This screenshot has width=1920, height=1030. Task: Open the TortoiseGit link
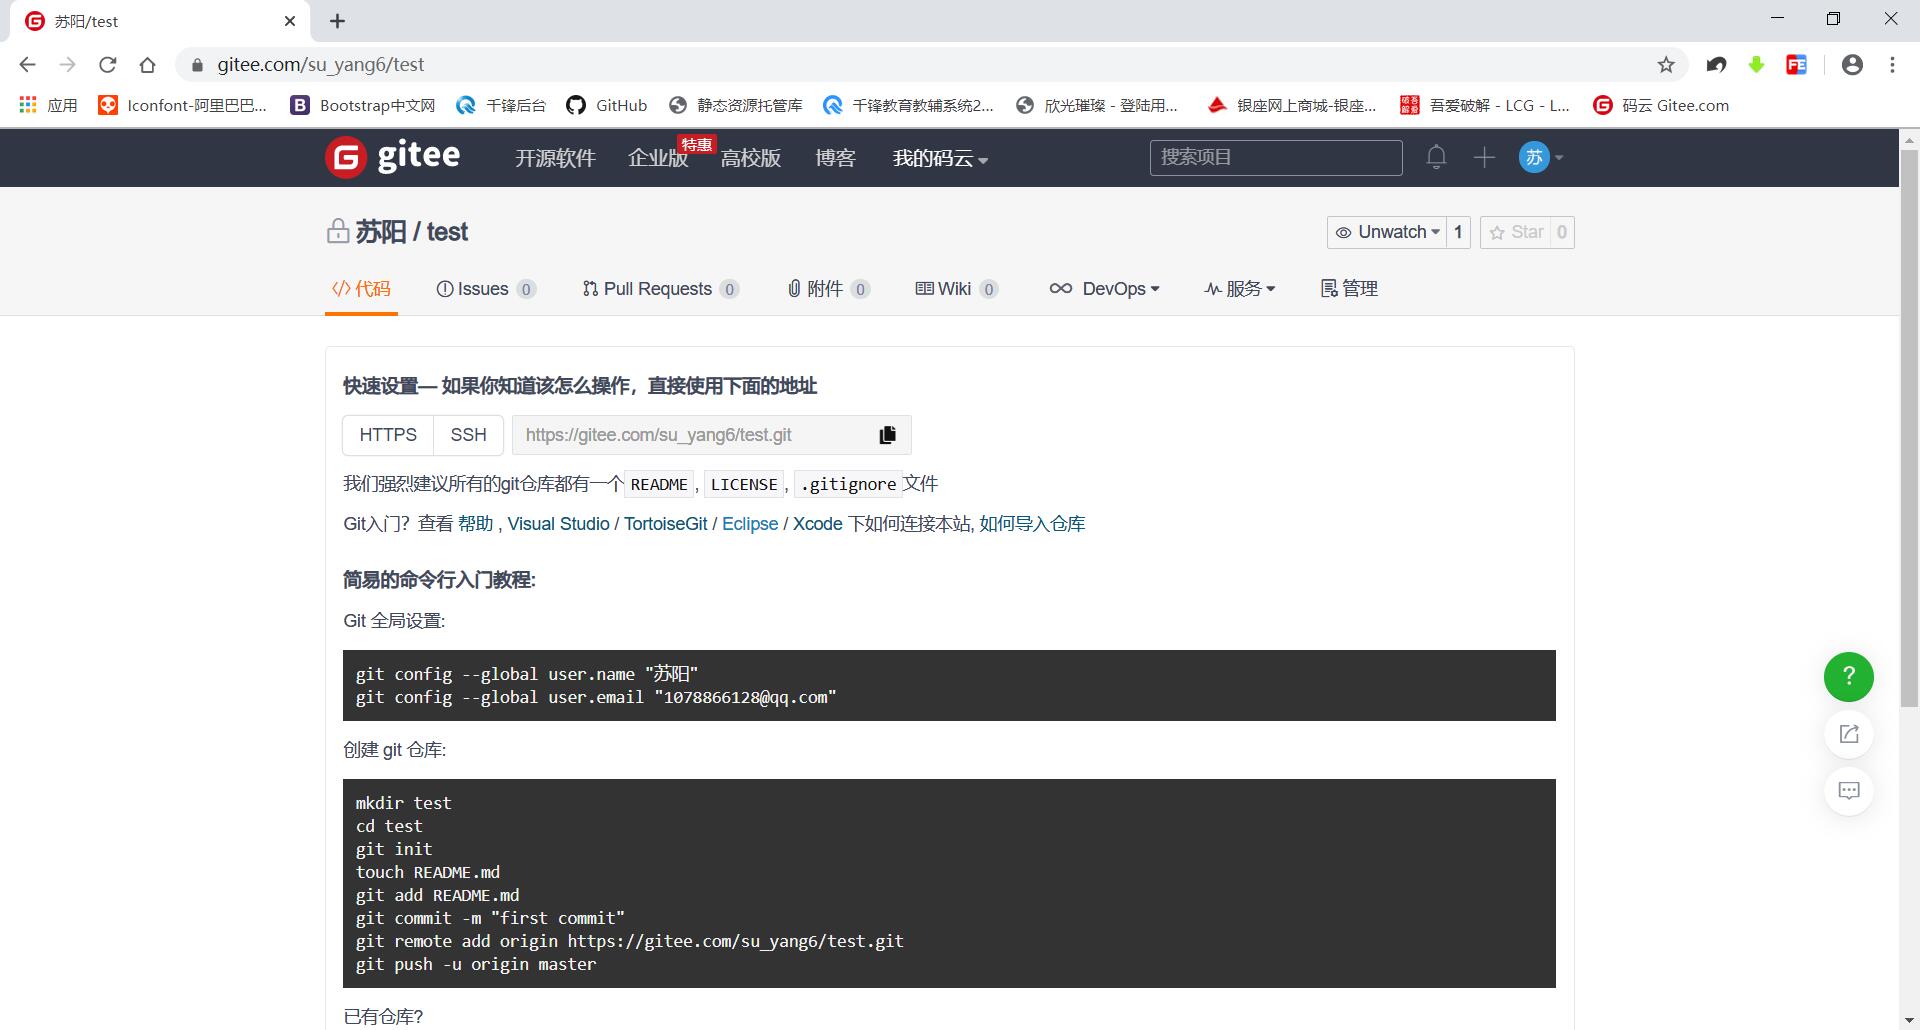pyautogui.click(x=666, y=524)
